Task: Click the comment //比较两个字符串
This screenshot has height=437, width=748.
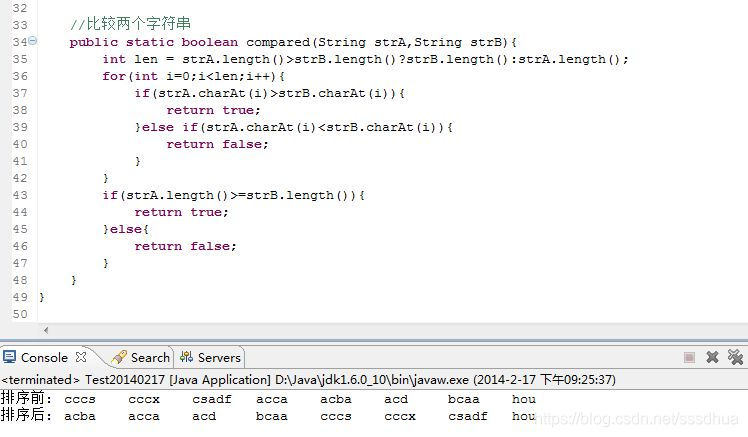Action: coord(130,23)
